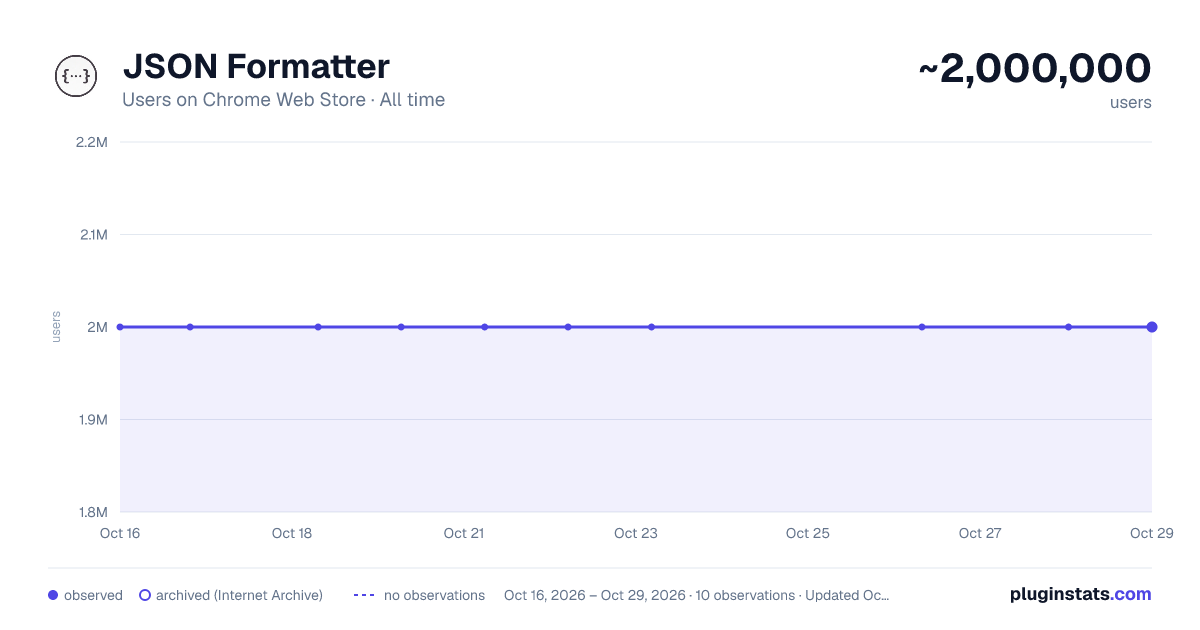Click the 'archived (Internet Archive)' legend text
The width and height of the screenshot is (1200, 630).
pyautogui.click(x=239, y=595)
